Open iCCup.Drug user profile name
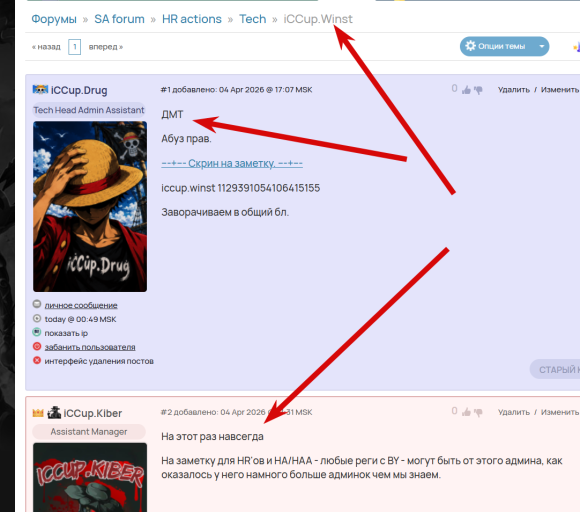The height and width of the screenshot is (512, 580). click(79, 90)
